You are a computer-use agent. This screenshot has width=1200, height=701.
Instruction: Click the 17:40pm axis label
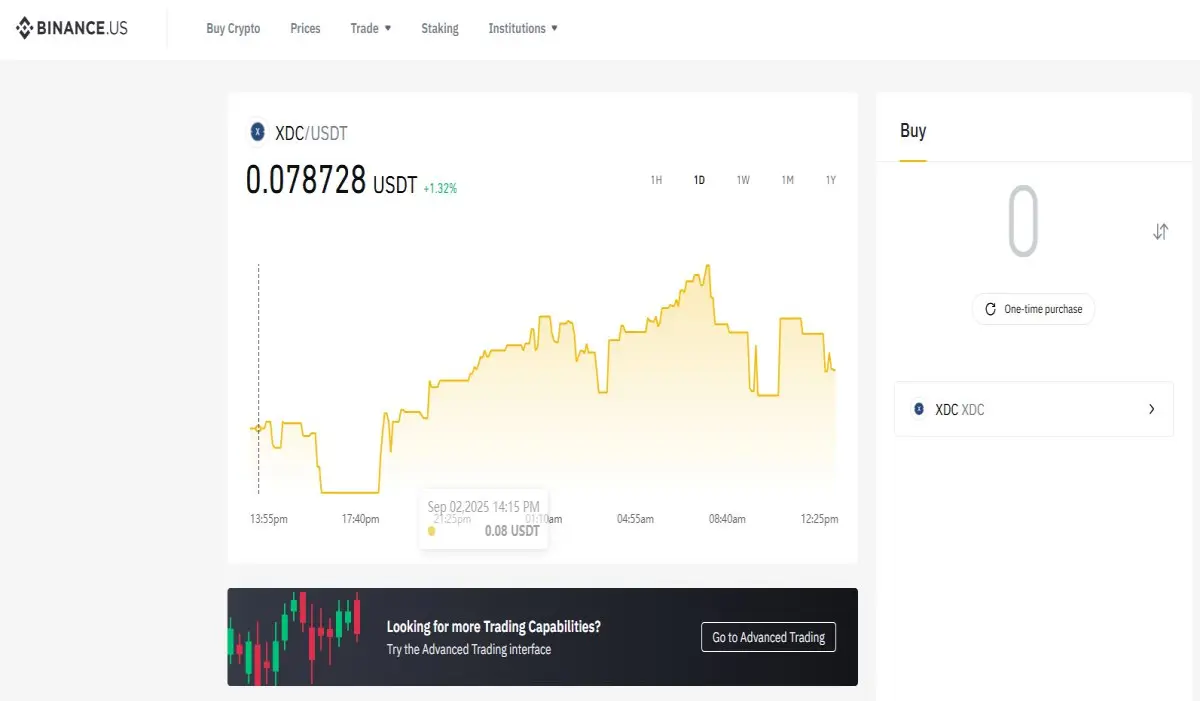(x=360, y=519)
